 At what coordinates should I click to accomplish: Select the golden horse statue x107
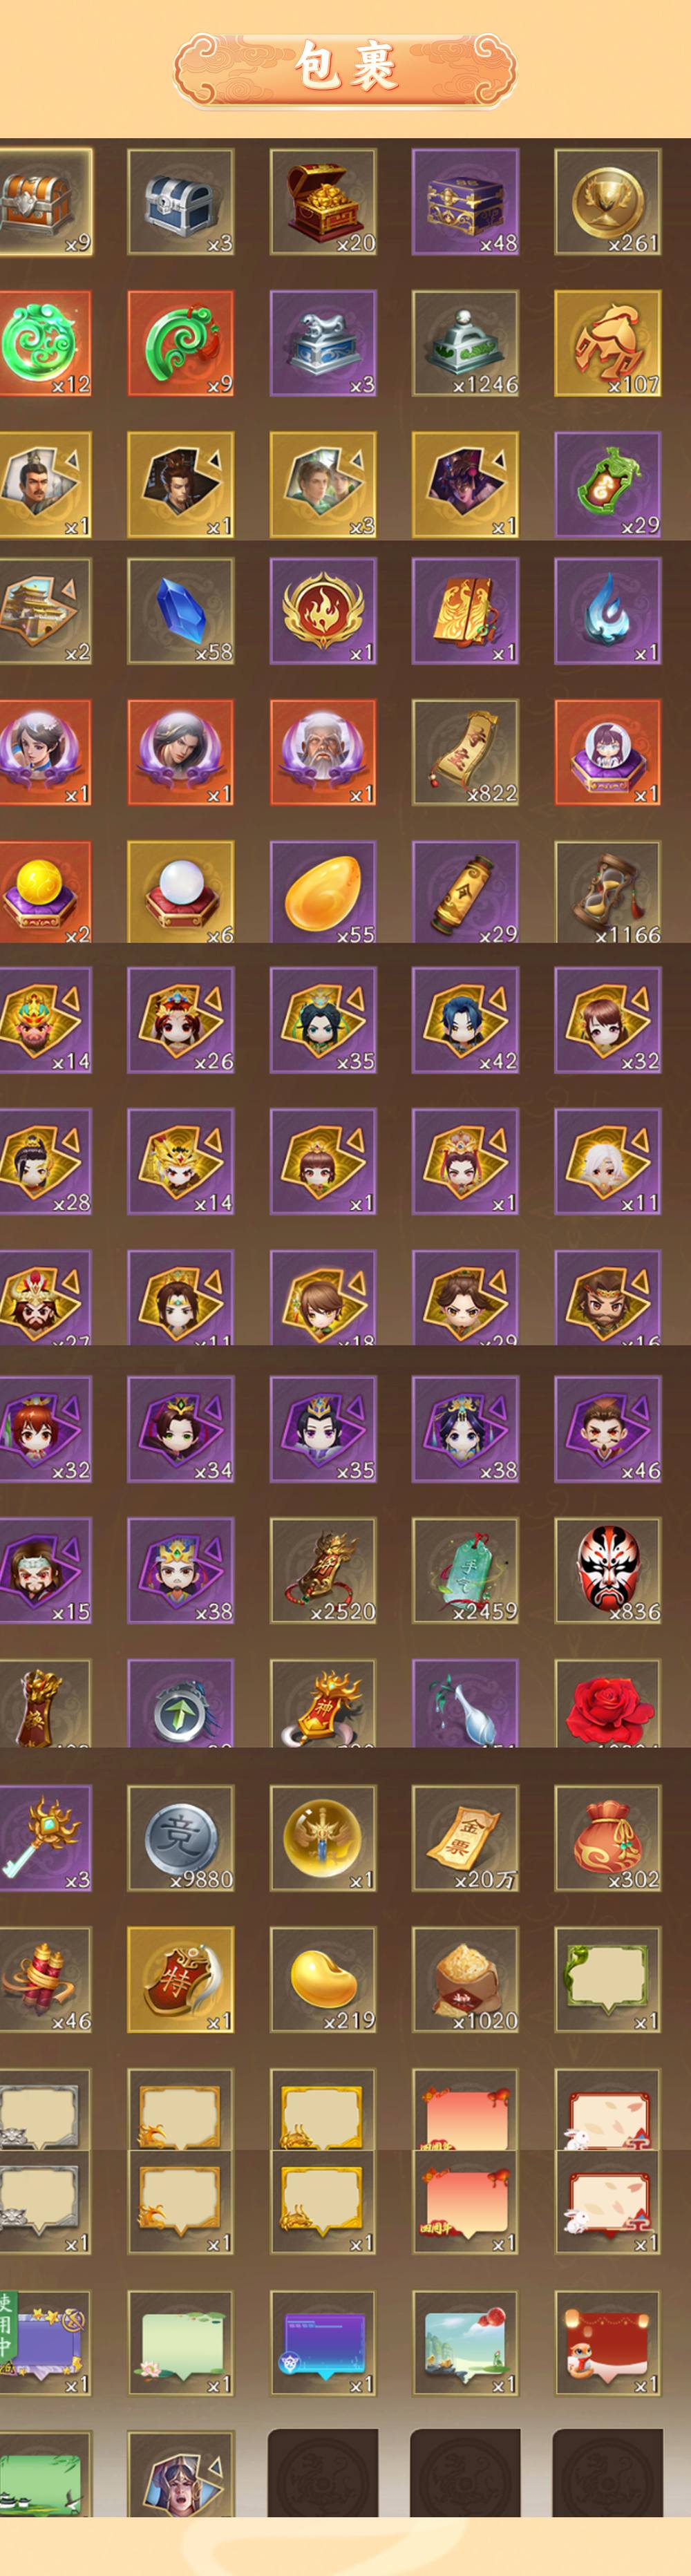[607, 343]
